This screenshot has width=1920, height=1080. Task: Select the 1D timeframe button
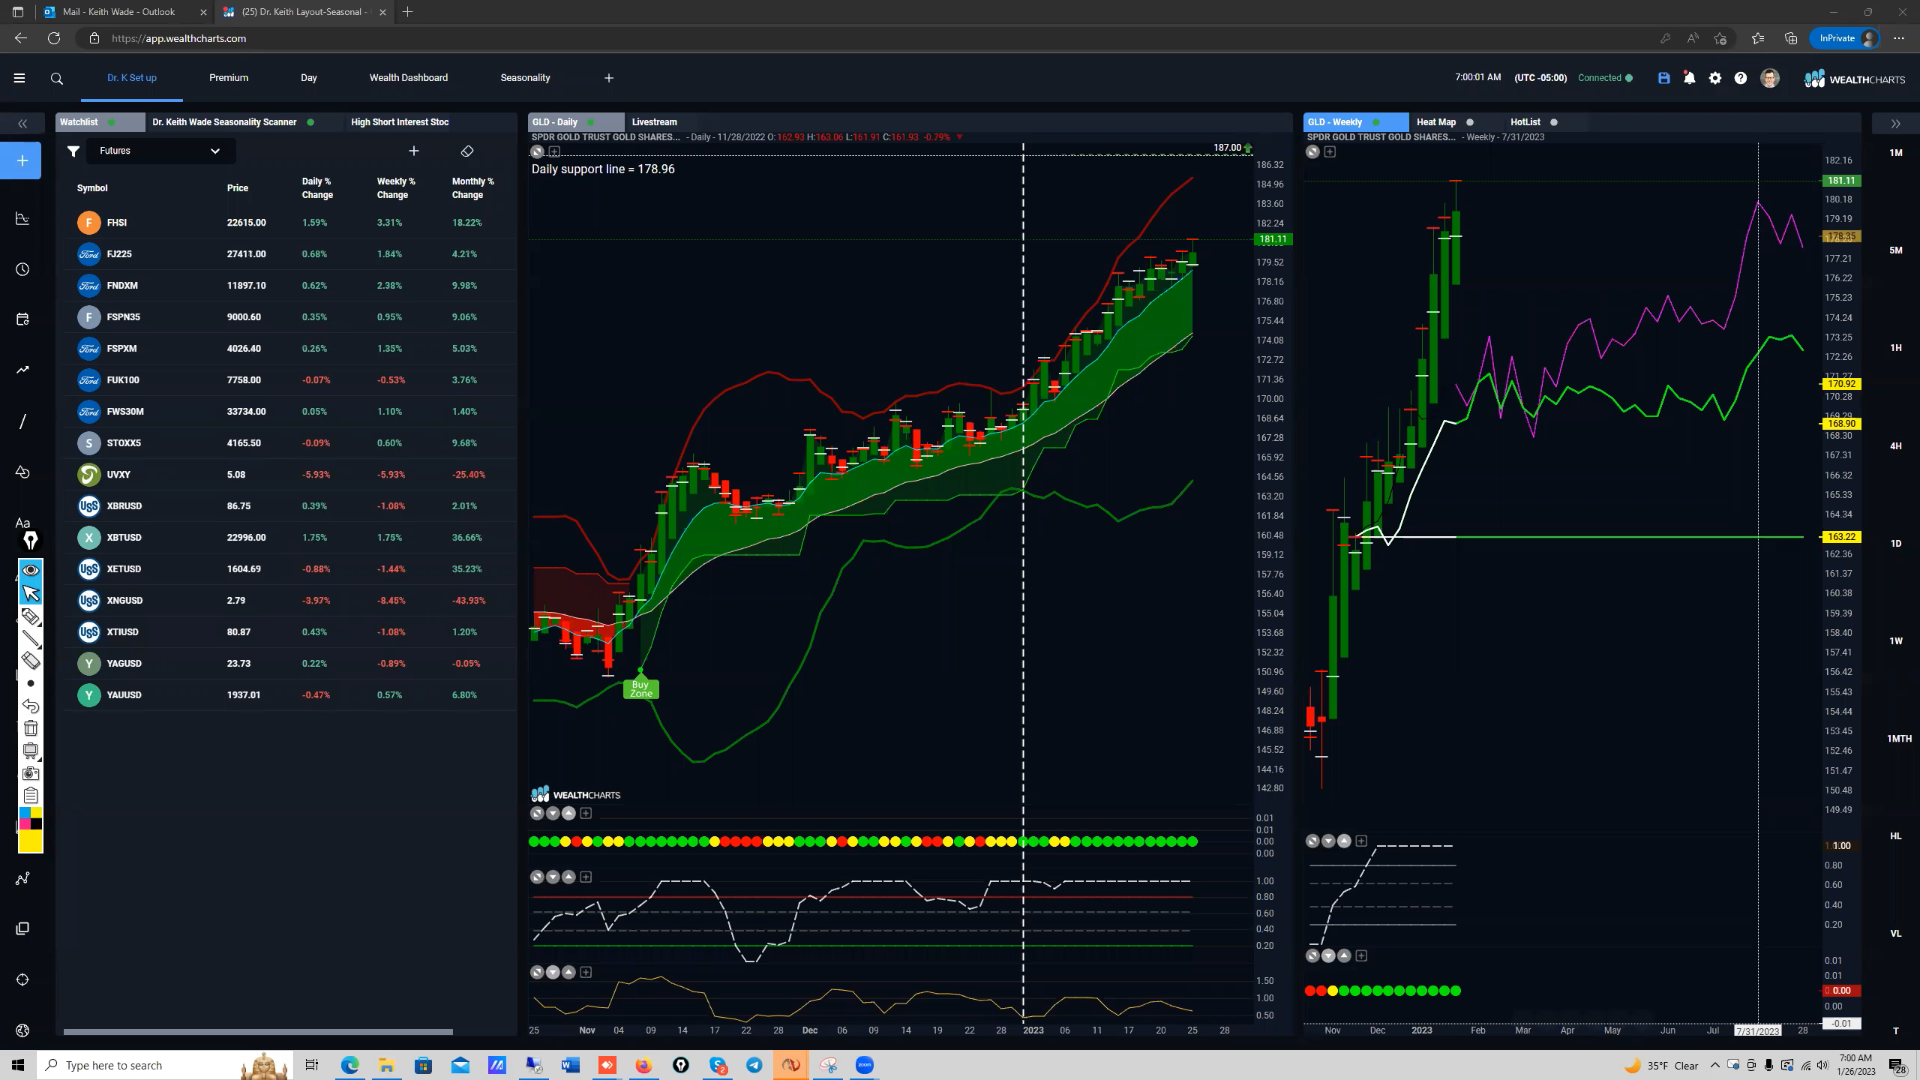point(1896,543)
